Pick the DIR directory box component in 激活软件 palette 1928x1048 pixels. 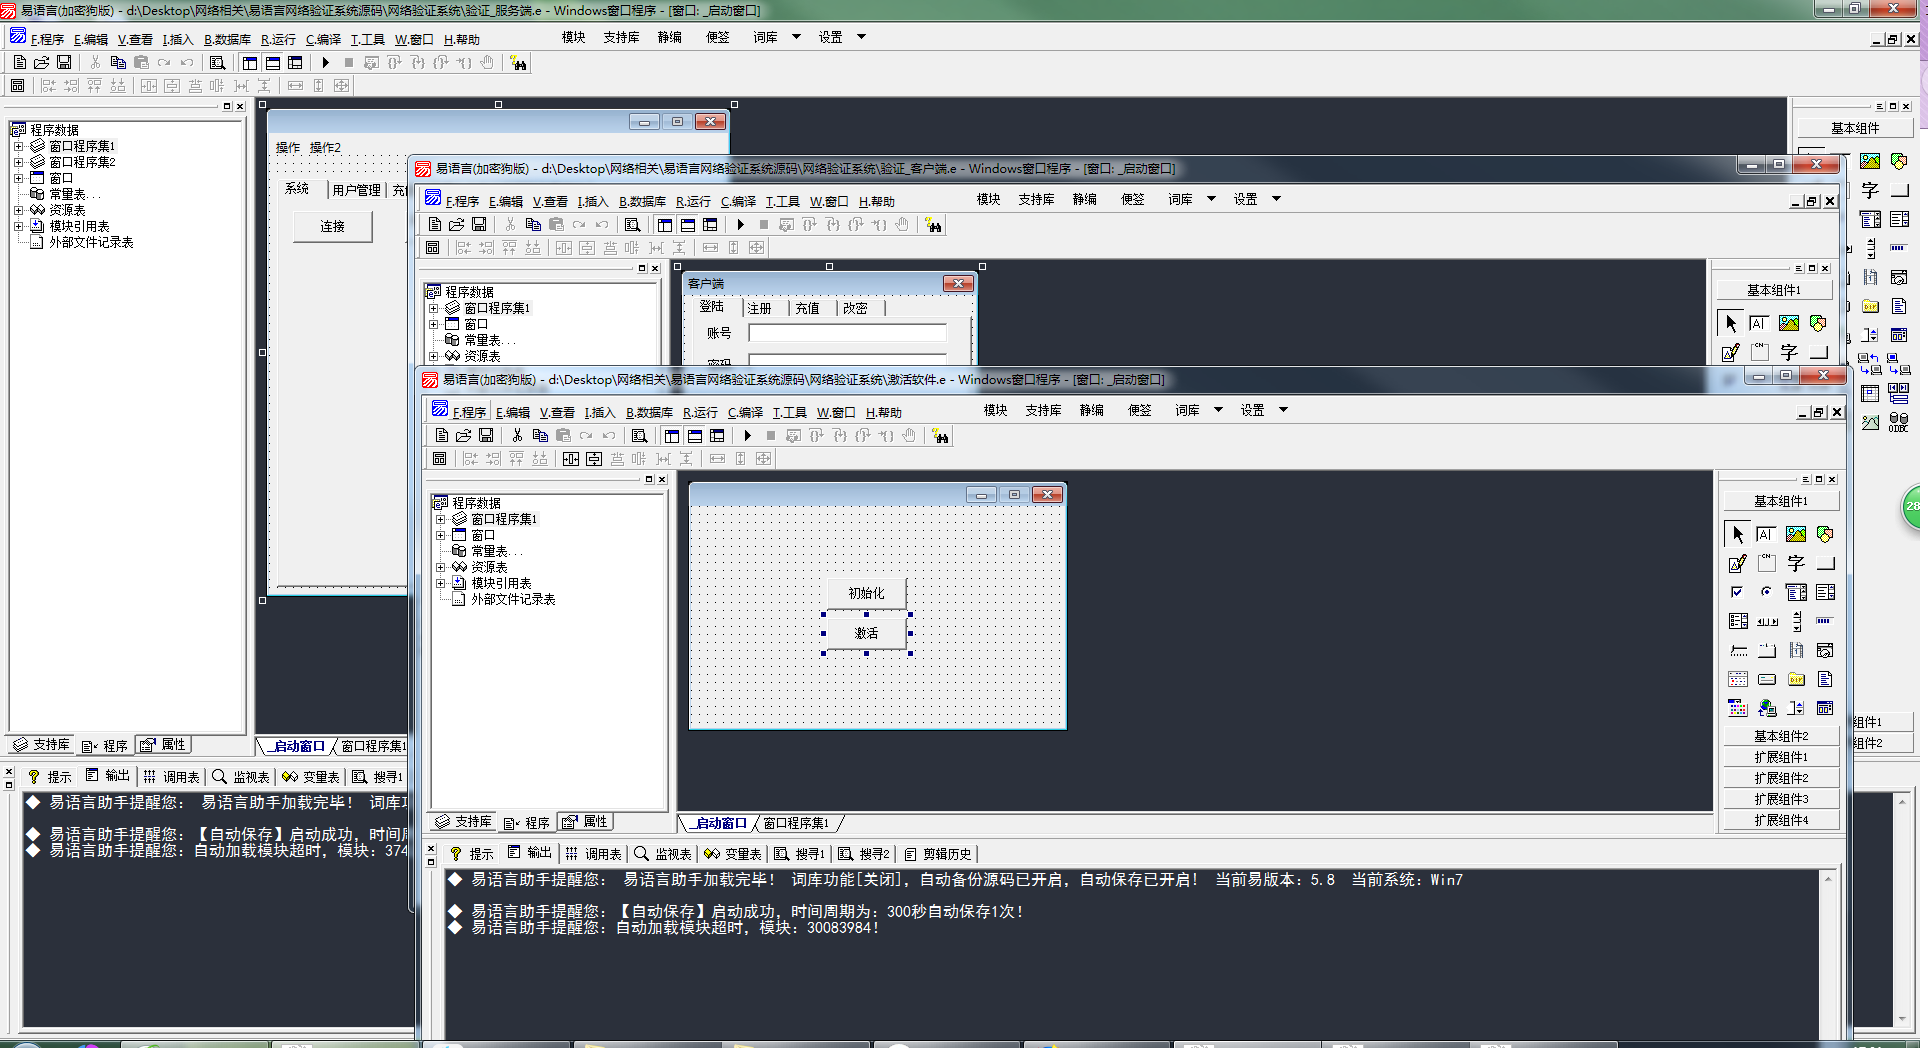(1796, 679)
